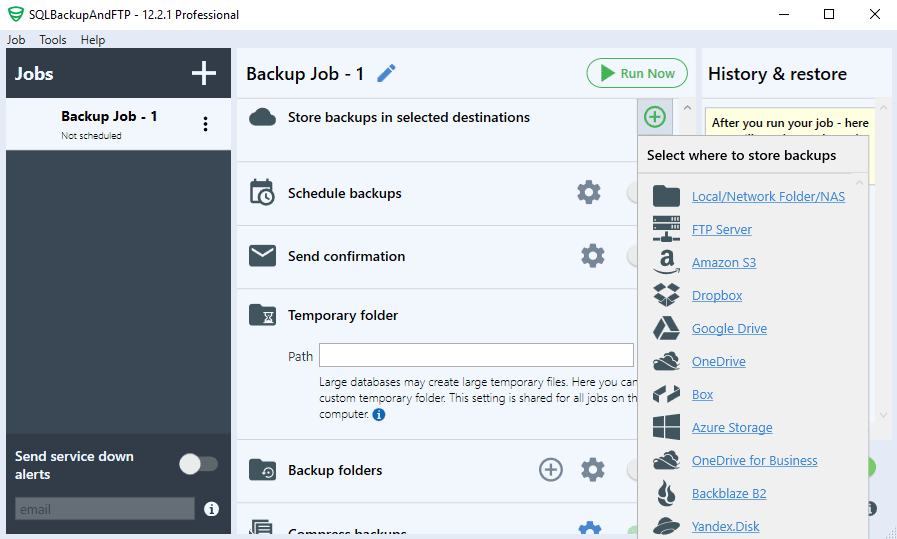Click the Google Drive logo icon

click(x=666, y=328)
